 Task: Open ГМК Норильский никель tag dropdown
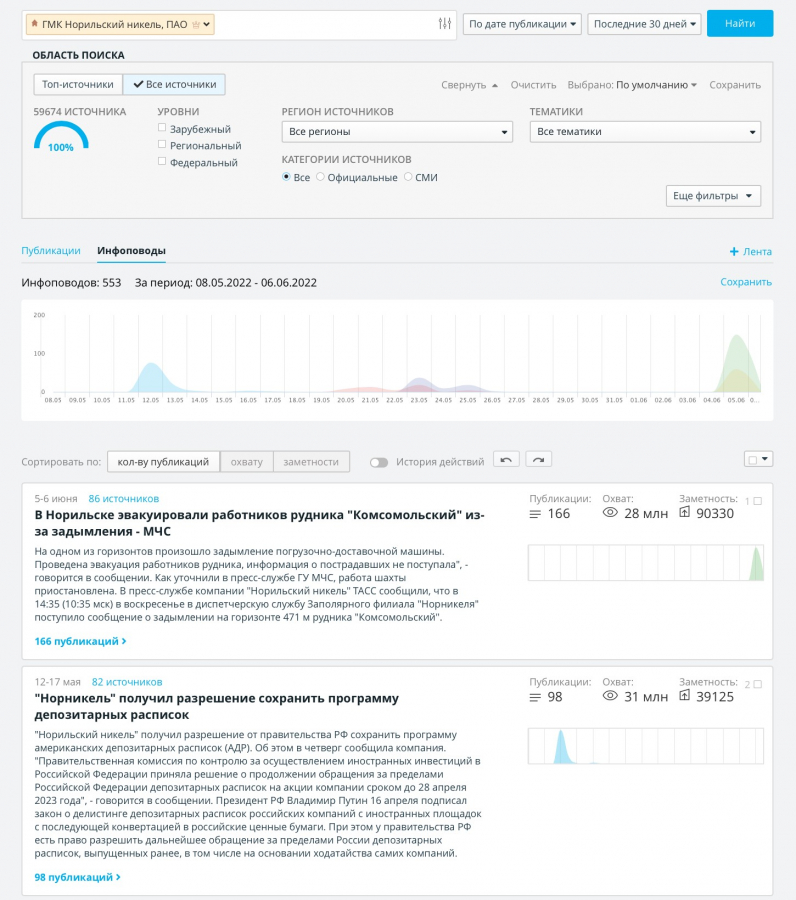click(x=207, y=24)
